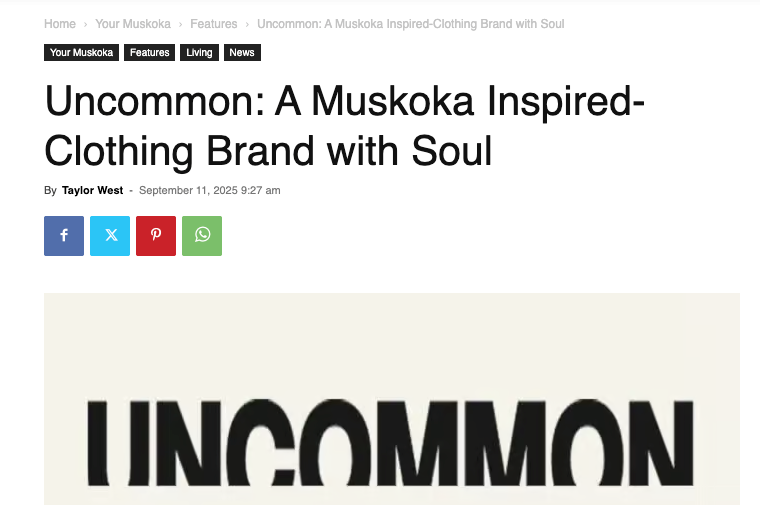Open the News category tag
Viewport: 760px width, 505px height.
(x=242, y=53)
